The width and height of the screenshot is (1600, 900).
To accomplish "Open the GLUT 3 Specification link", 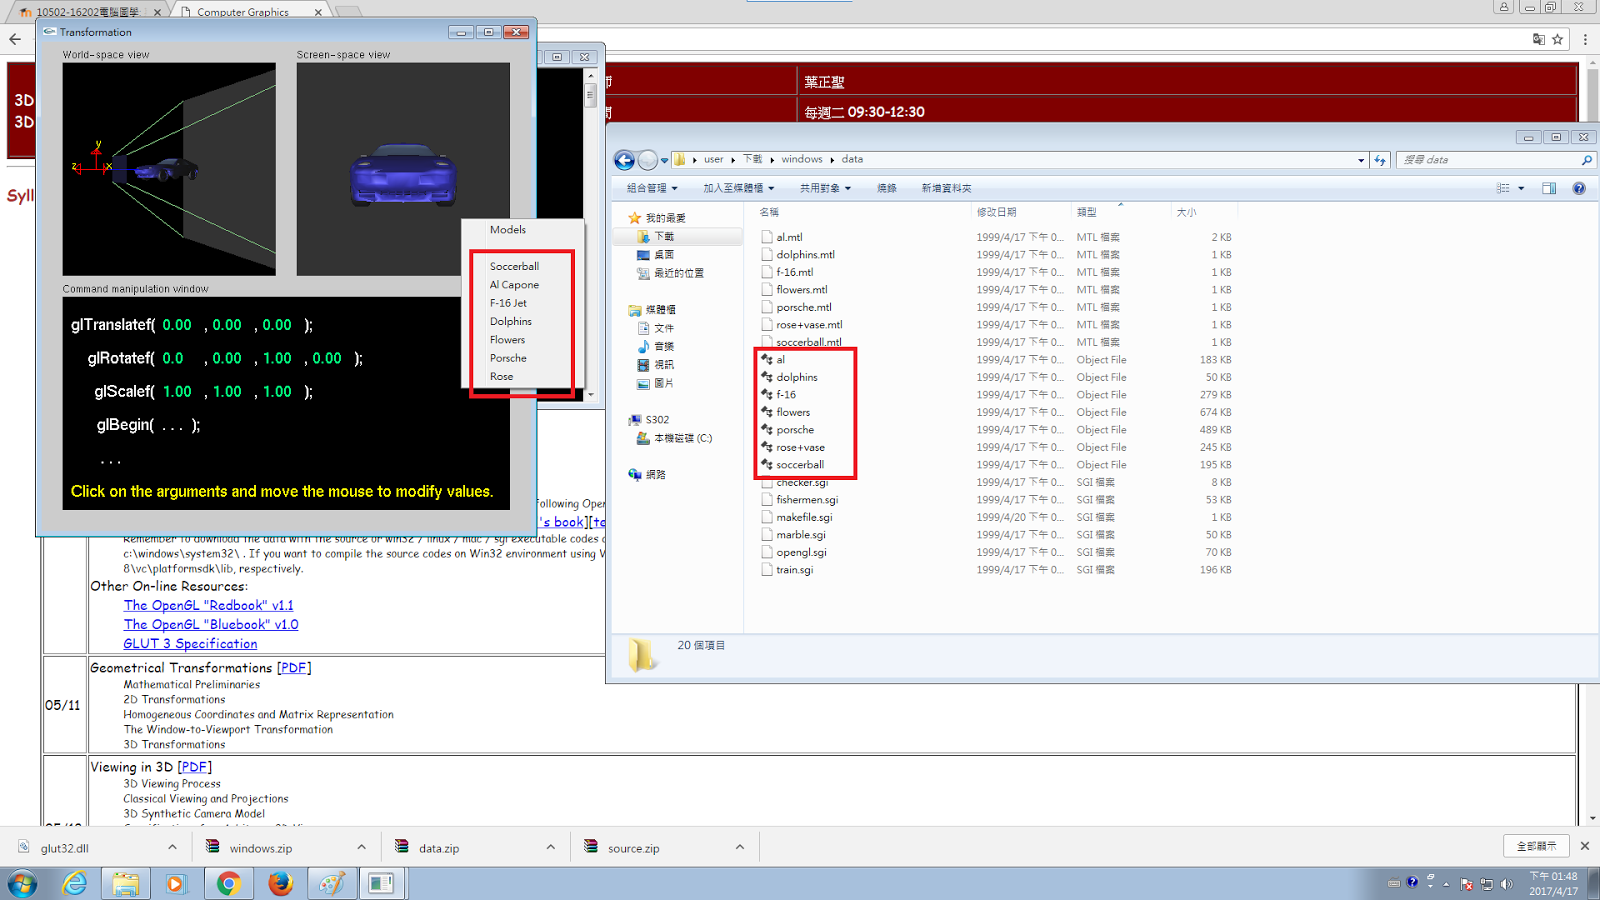I will (x=190, y=644).
